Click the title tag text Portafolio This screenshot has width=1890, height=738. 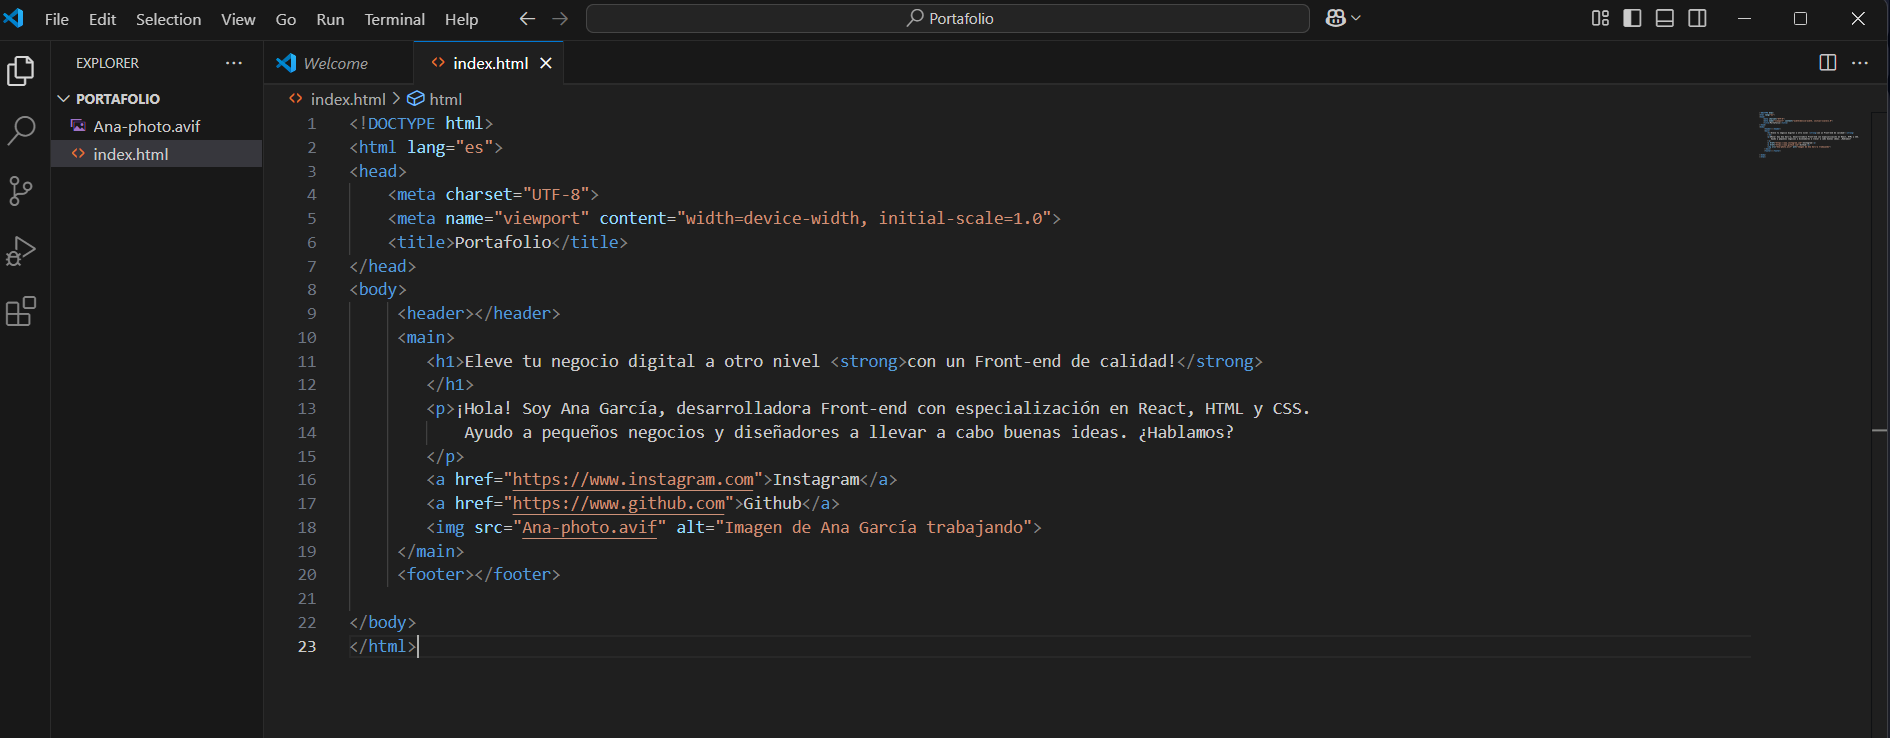[503, 242]
